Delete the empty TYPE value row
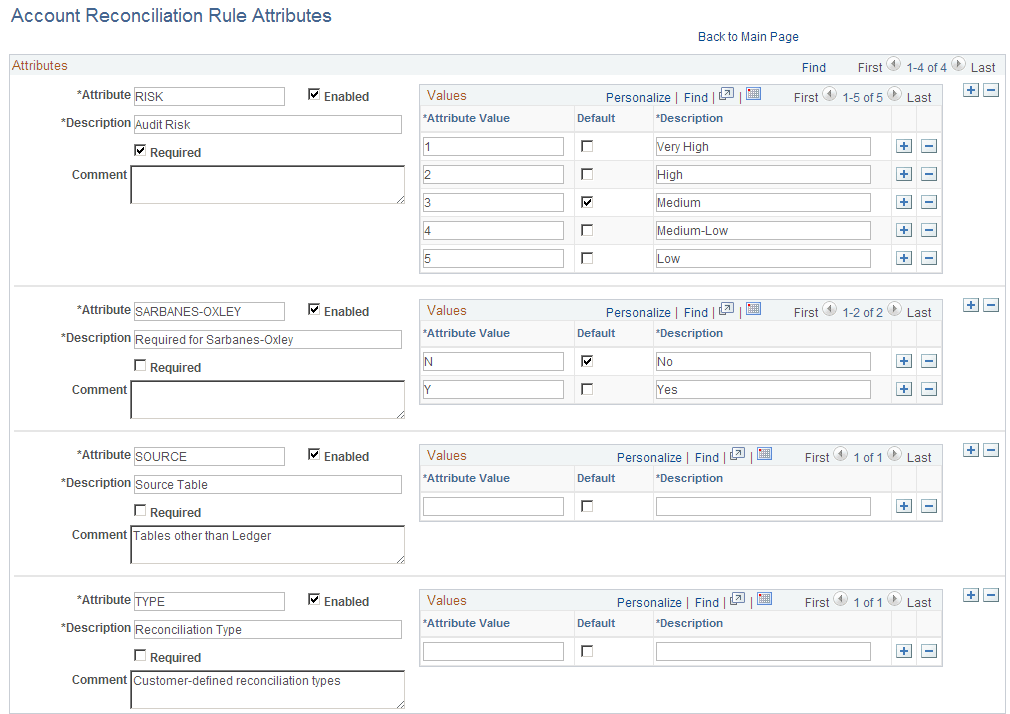The height and width of the screenshot is (714, 1010). pyautogui.click(x=929, y=651)
